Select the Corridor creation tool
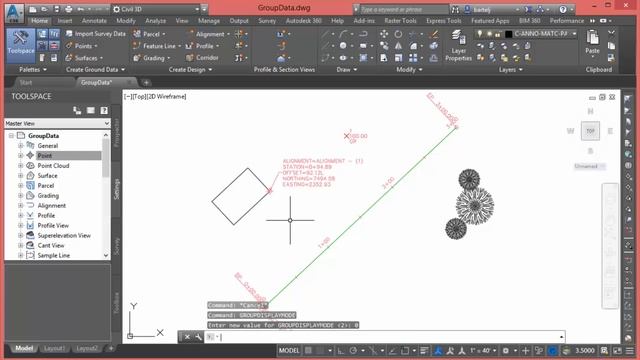 (x=202, y=58)
